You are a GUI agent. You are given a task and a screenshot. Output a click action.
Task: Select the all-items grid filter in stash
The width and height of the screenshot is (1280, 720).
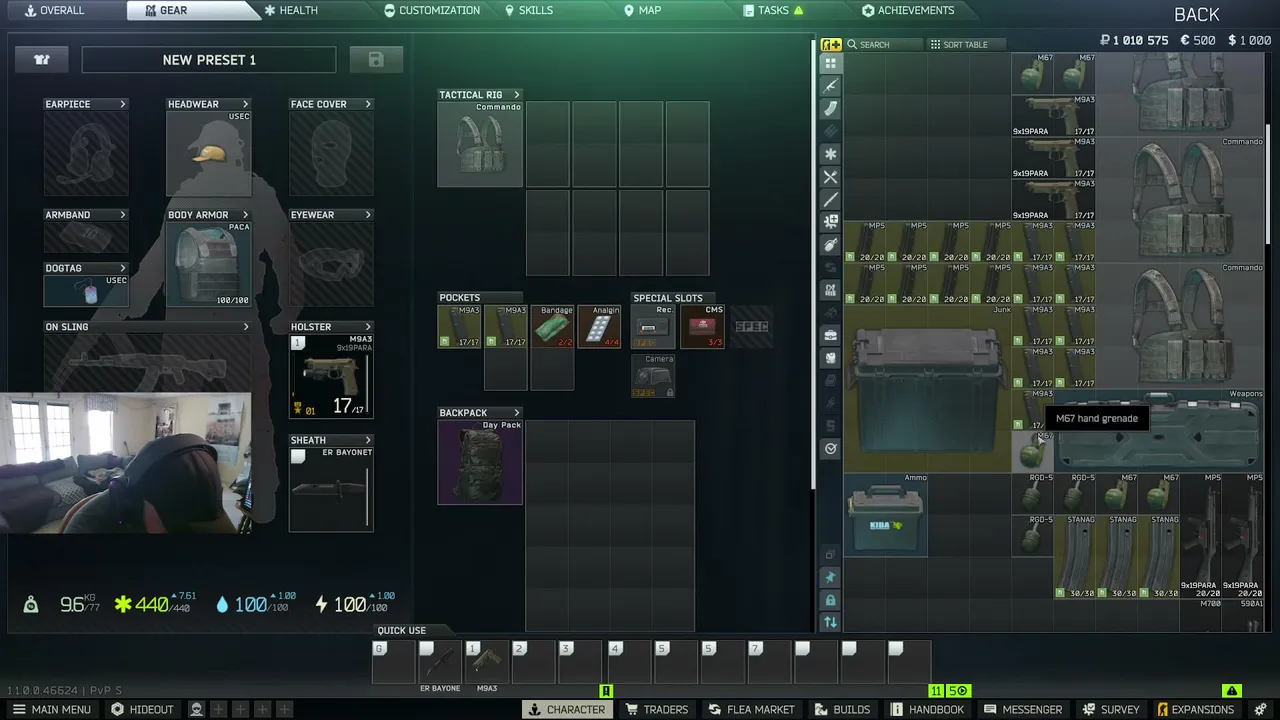pyautogui.click(x=830, y=63)
